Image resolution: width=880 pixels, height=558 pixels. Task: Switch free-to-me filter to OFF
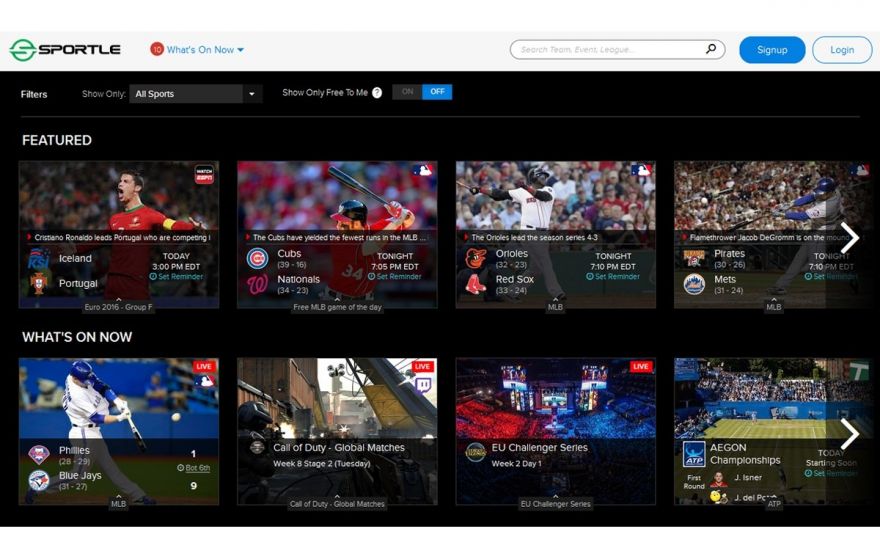pos(437,92)
